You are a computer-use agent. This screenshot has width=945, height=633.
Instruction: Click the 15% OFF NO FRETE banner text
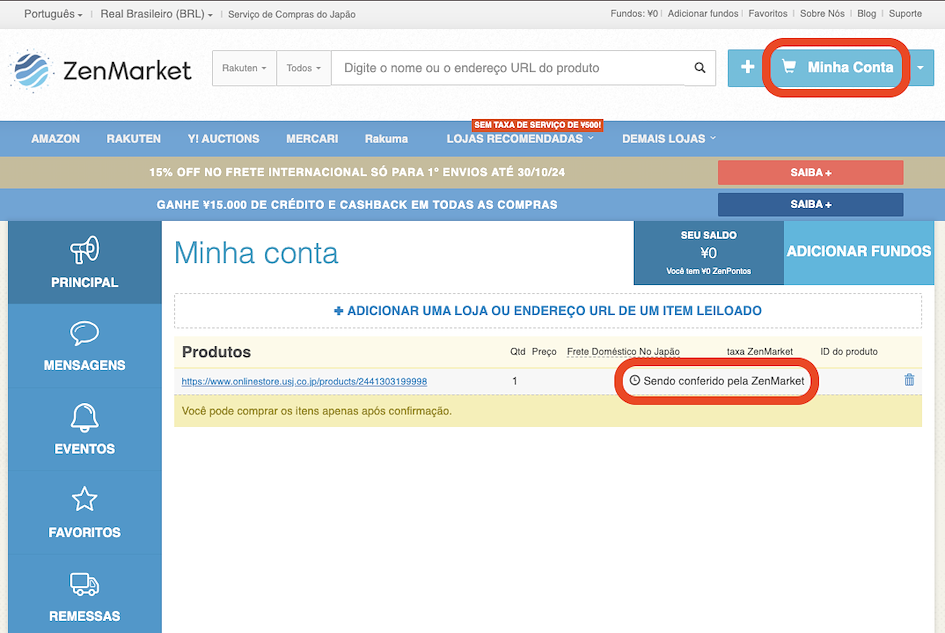(357, 172)
